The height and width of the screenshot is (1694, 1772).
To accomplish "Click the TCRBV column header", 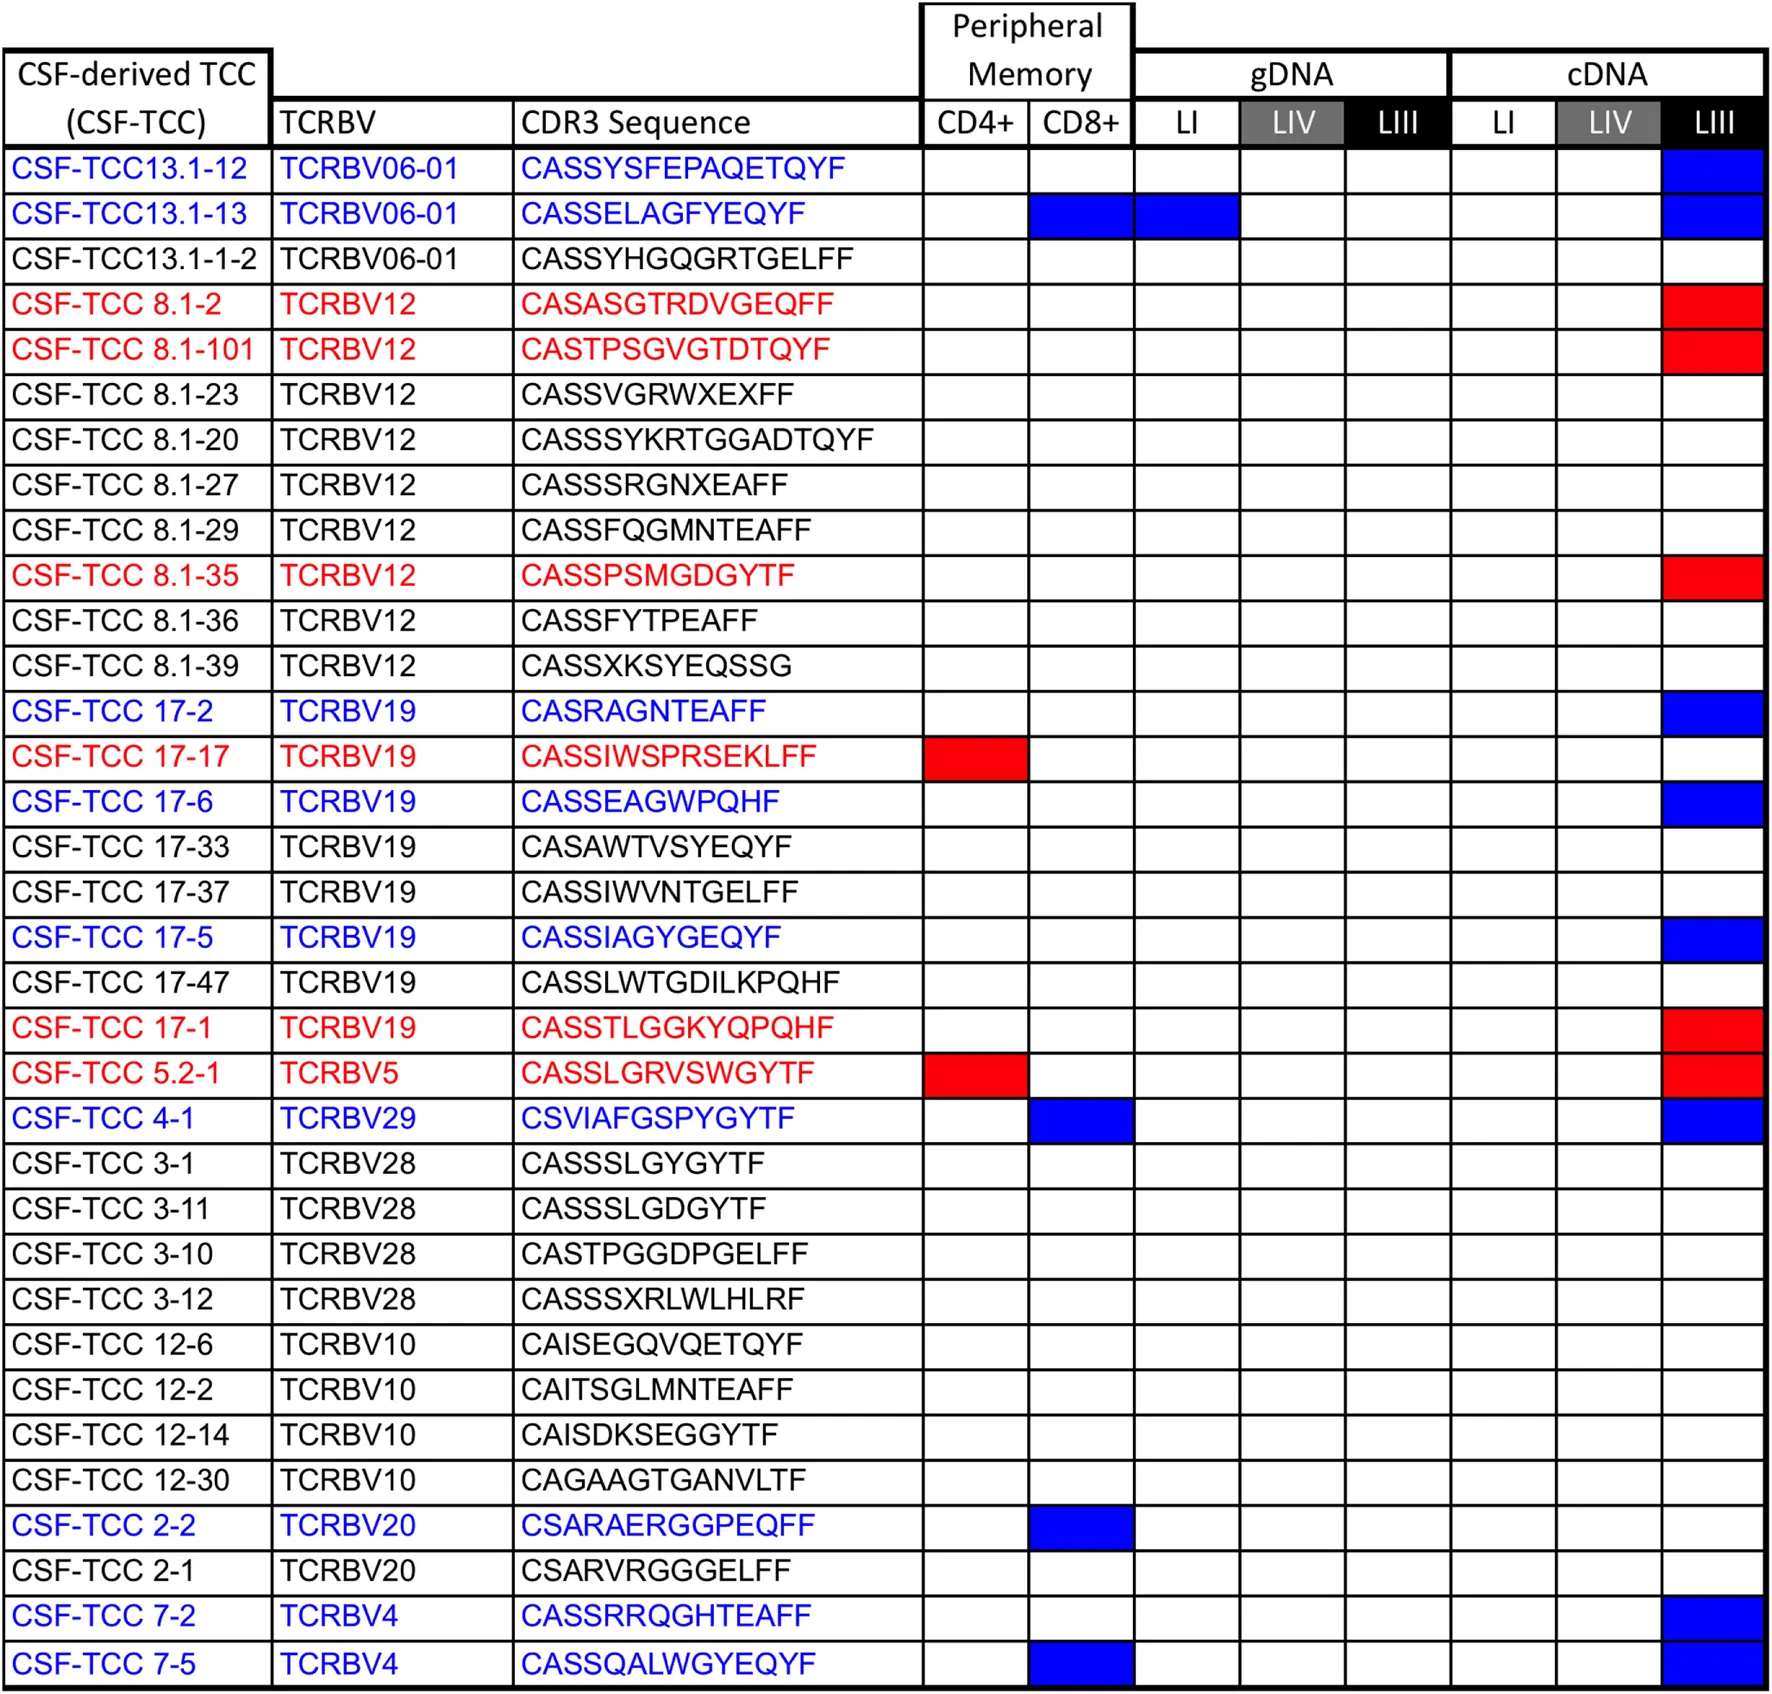I will [x=328, y=123].
